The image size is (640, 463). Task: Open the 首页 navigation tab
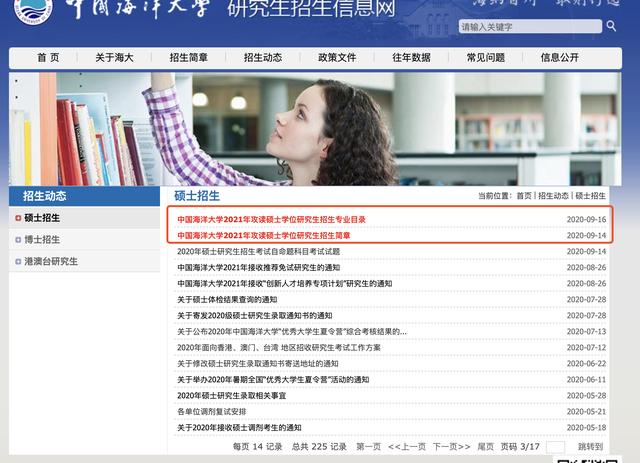(48, 58)
